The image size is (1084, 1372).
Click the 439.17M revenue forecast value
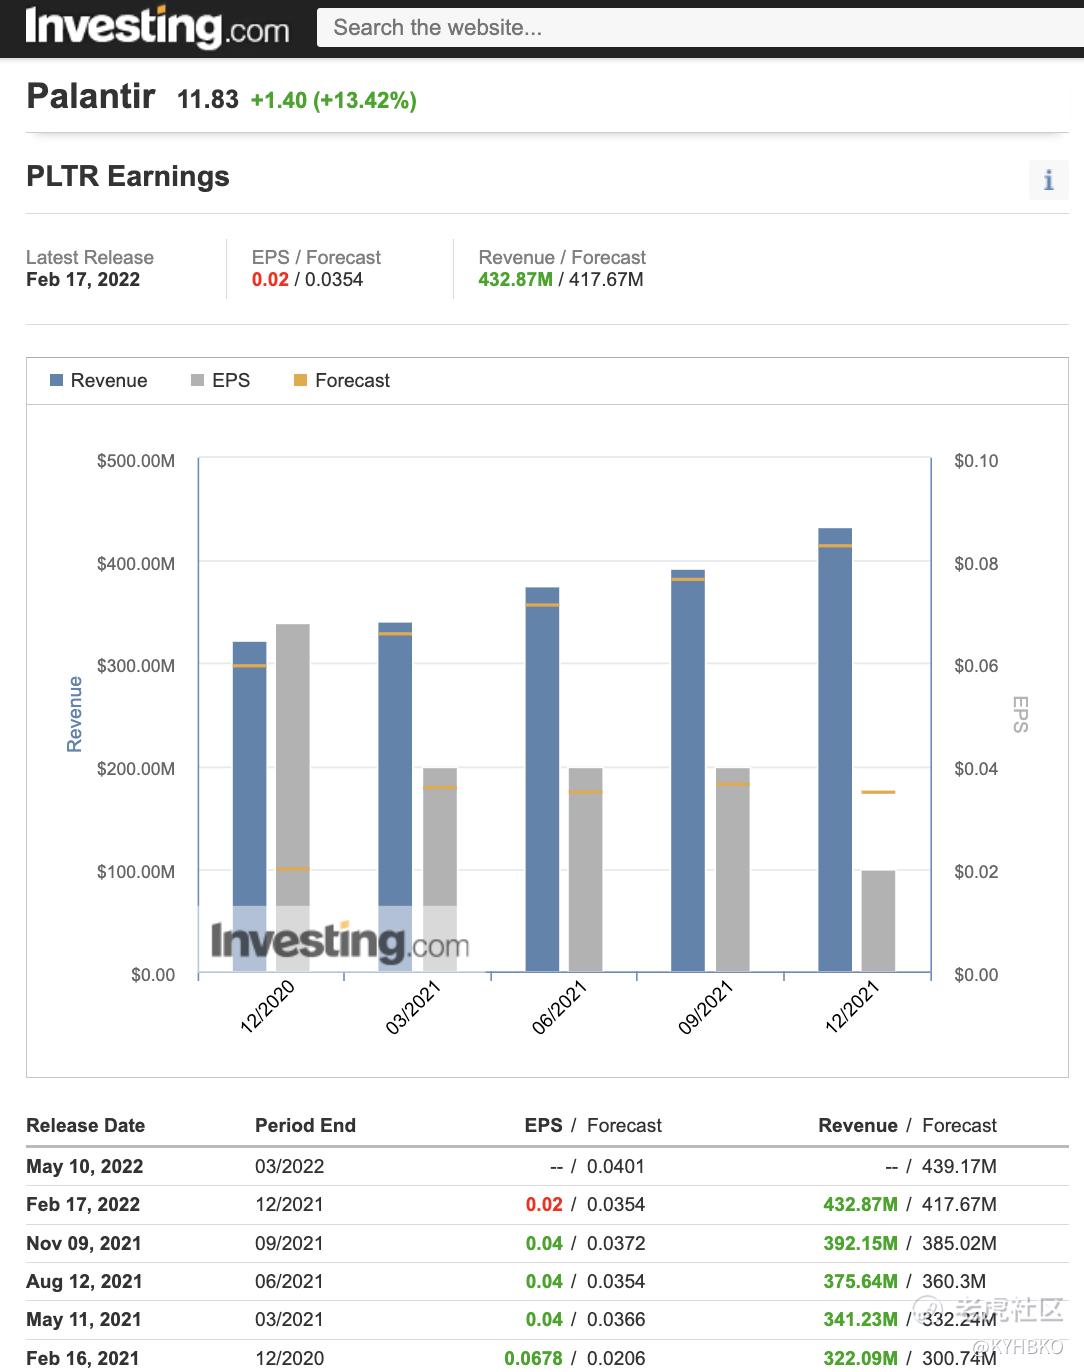coord(959,1166)
